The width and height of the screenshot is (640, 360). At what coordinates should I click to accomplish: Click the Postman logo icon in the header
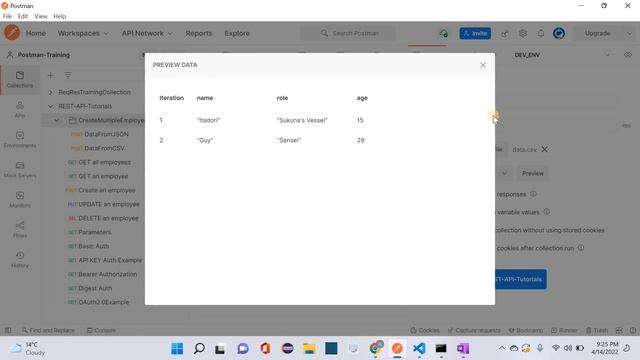(x=12, y=33)
